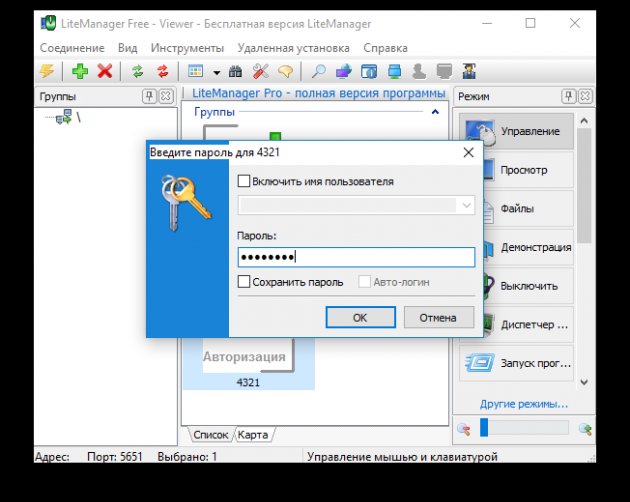Click the blue monitor icon in toolbar
This screenshot has height=502, width=630.
pyautogui.click(x=394, y=72)
